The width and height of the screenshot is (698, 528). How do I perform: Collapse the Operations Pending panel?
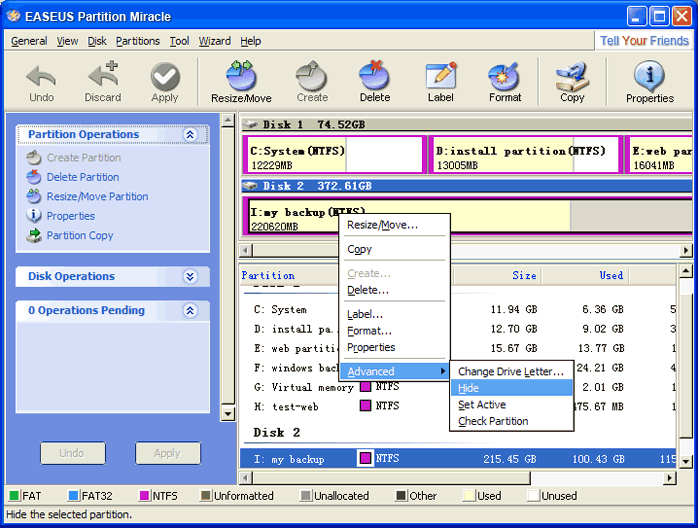pos(190,311)
